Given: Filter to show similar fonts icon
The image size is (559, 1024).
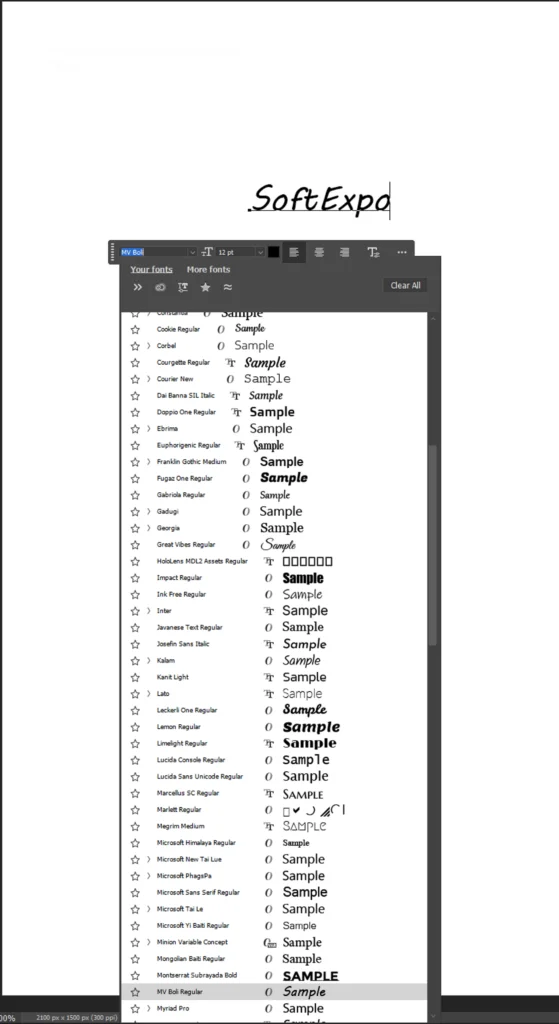Looking at the screenshot, I should (228, 287).
